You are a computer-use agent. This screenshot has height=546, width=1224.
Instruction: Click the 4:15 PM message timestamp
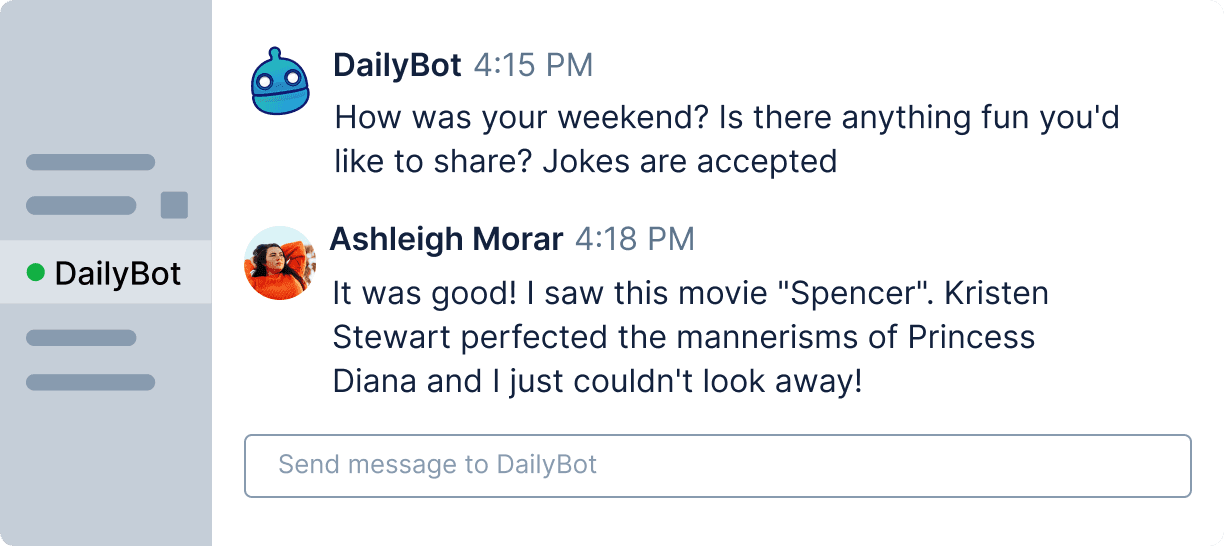click(x=533, y=66)
